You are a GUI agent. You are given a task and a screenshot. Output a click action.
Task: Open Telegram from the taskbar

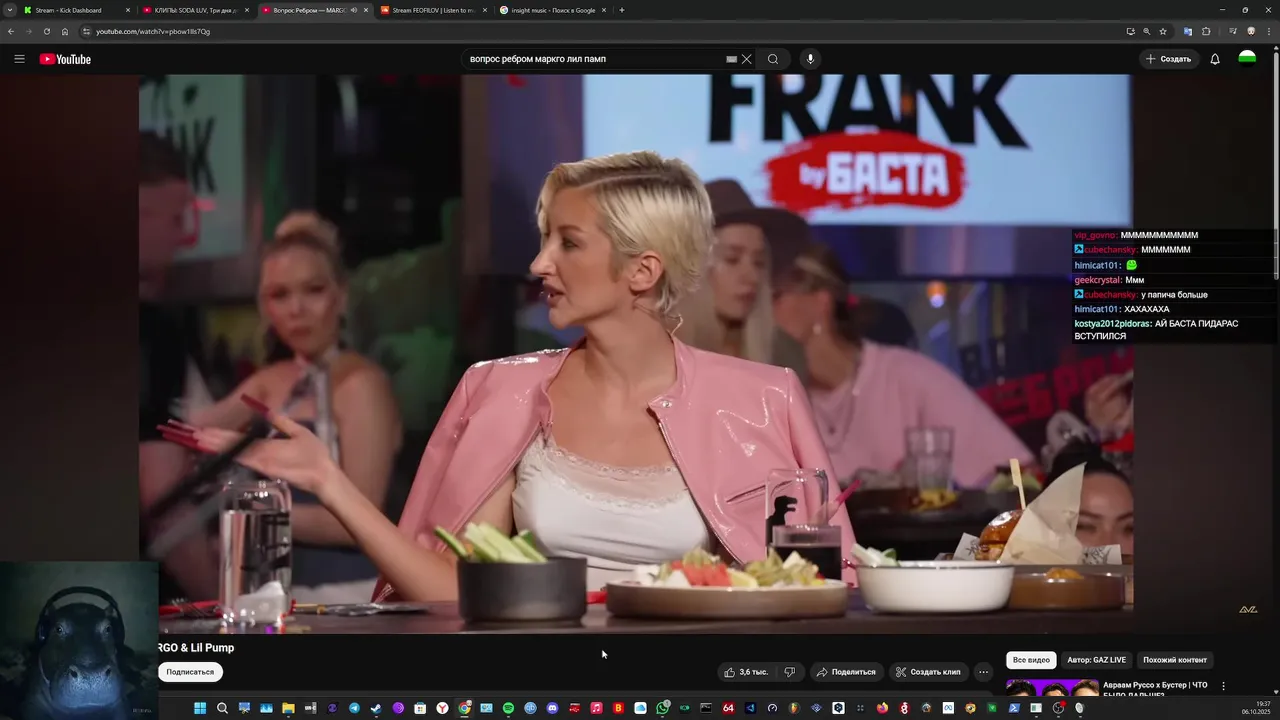click(354, 708)
